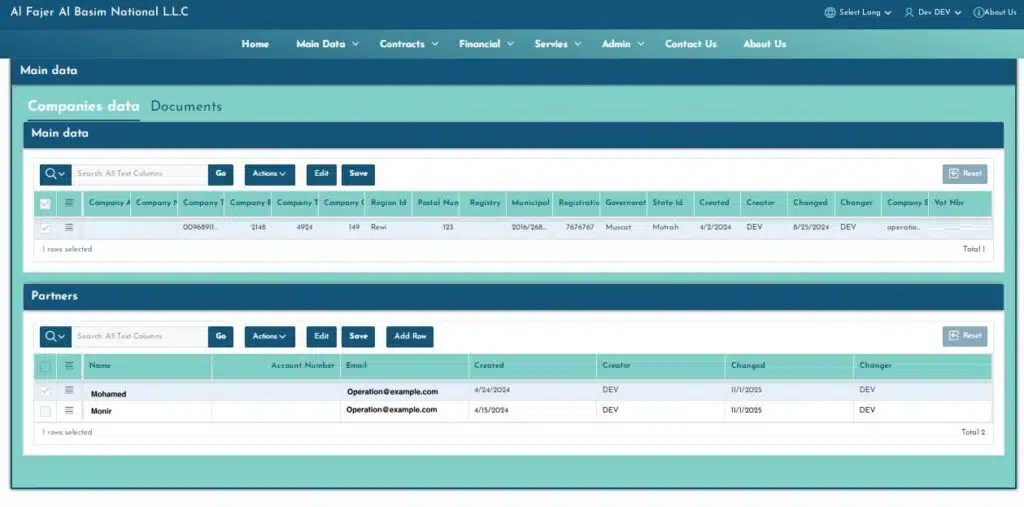Toggle checkbox for the Rewi company row
Screen dimensions: 1024x507
[45, 228]
